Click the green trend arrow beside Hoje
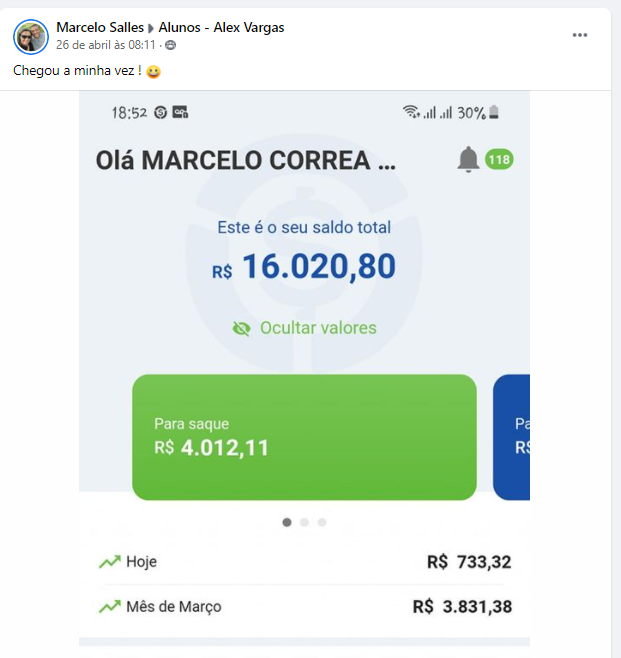 109,562
